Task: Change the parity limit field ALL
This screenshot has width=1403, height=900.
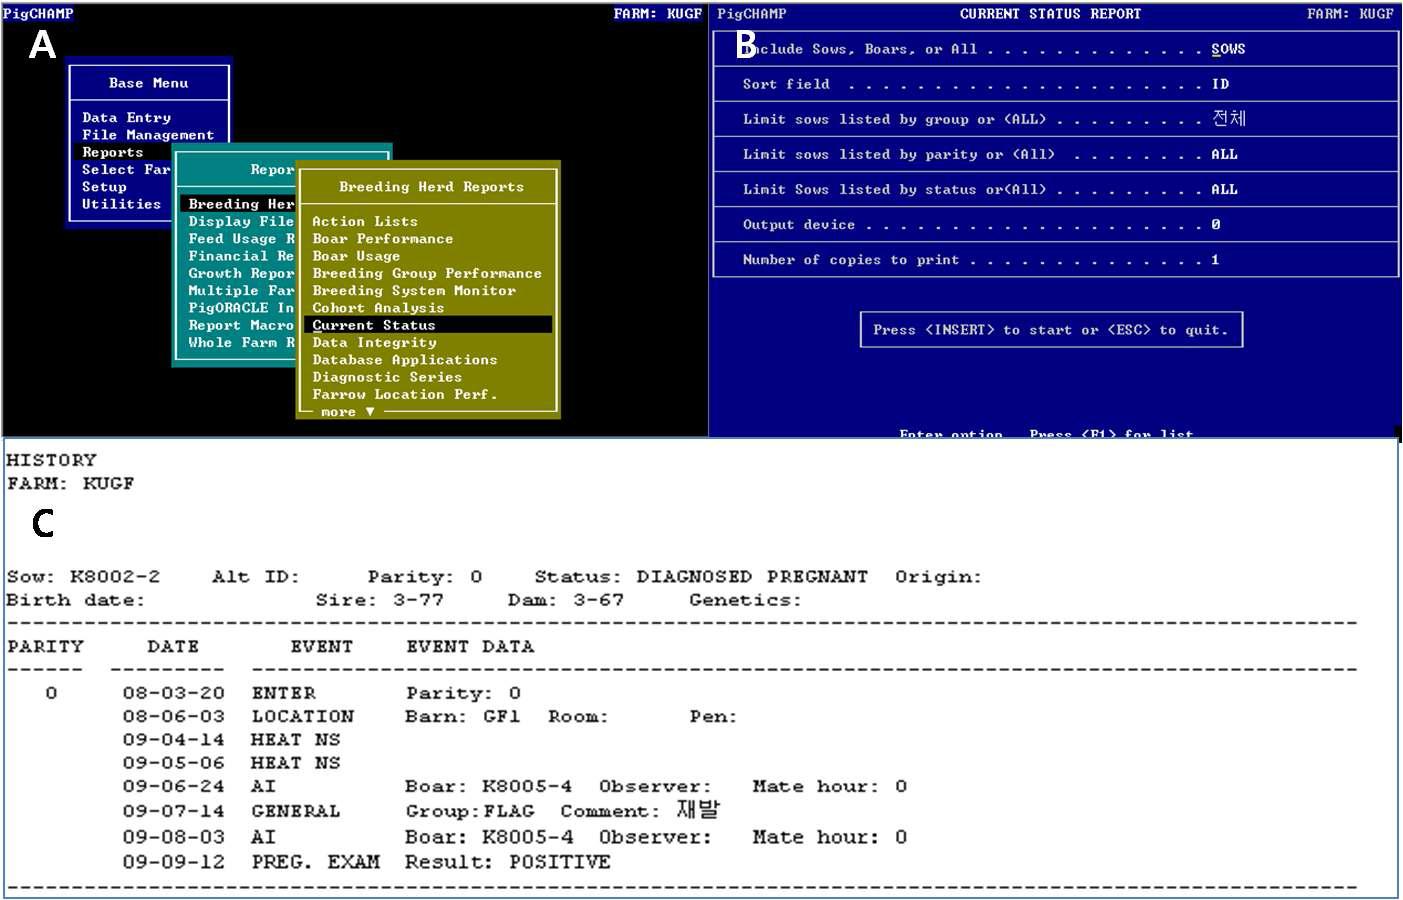Action: click(1224, 154)
